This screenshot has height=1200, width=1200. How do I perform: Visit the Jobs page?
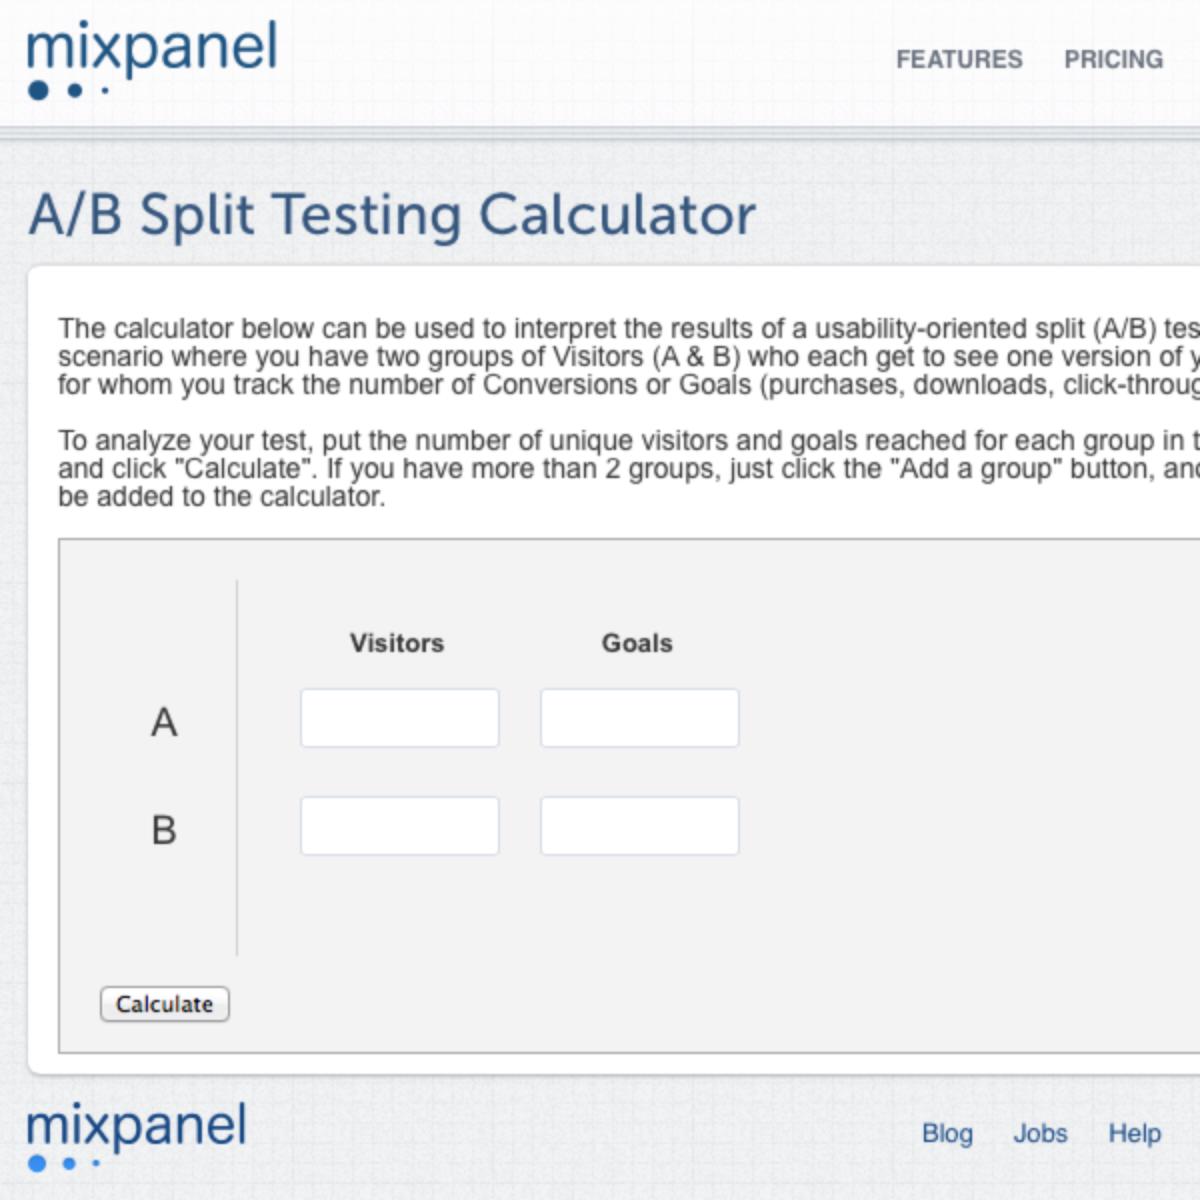coord(1040,1135)
